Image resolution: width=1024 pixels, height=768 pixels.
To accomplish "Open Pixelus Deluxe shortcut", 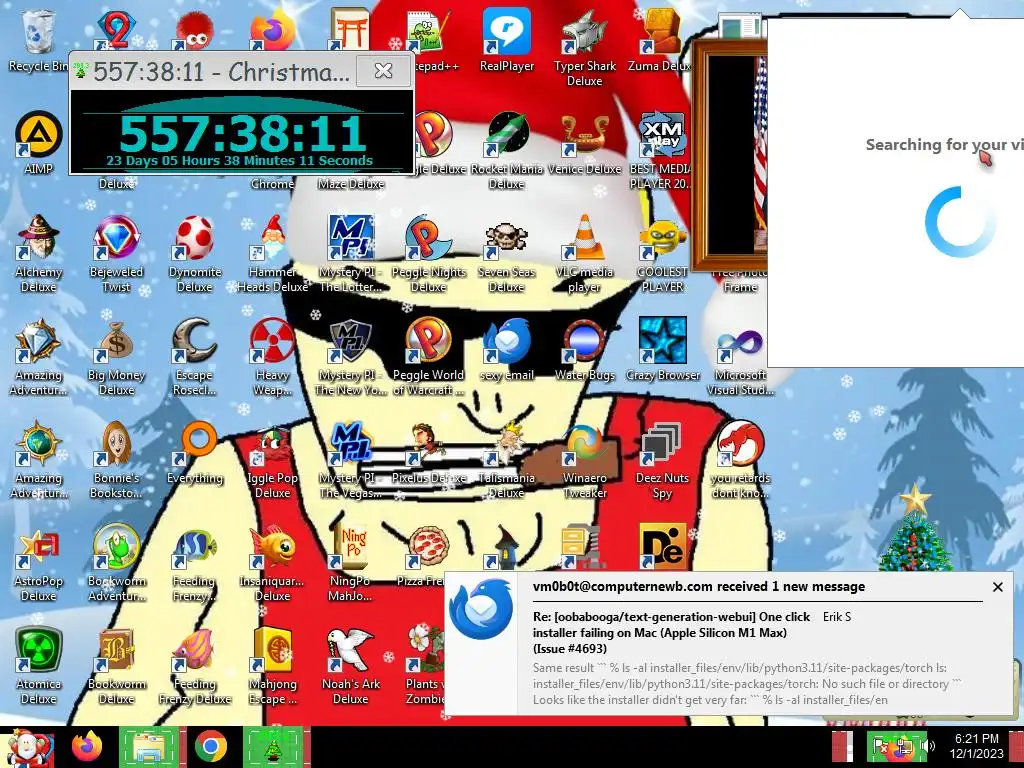I will [x=429, y=453].
